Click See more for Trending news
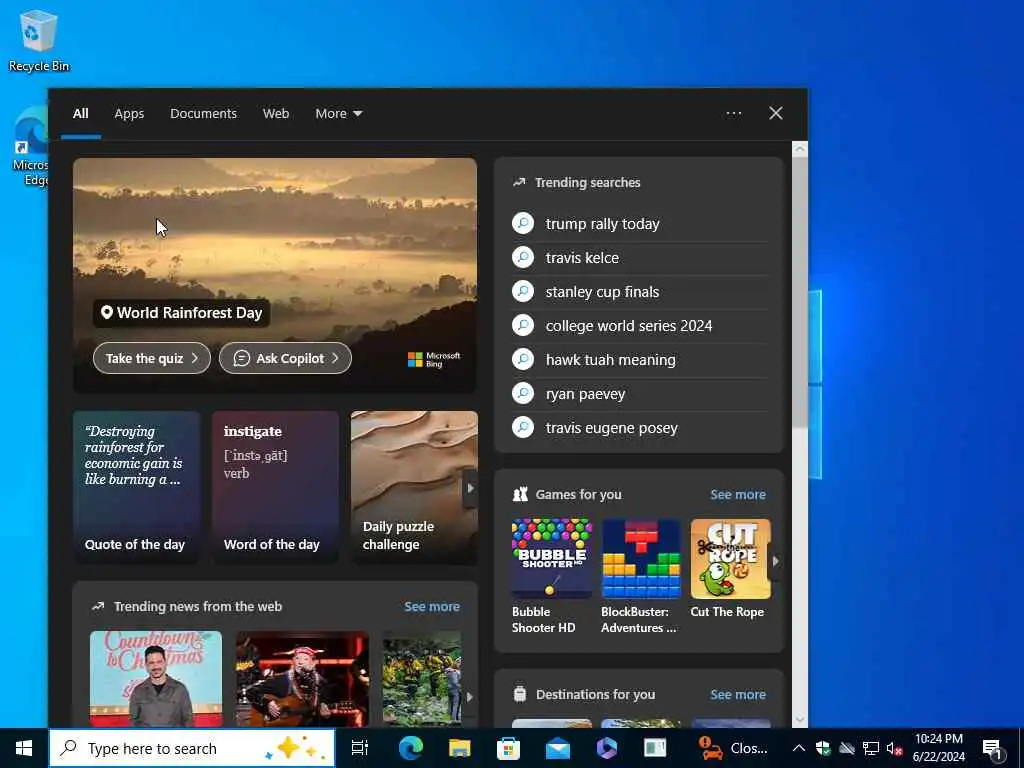This screenshot has height=768, width=1024. pos(432,606)
